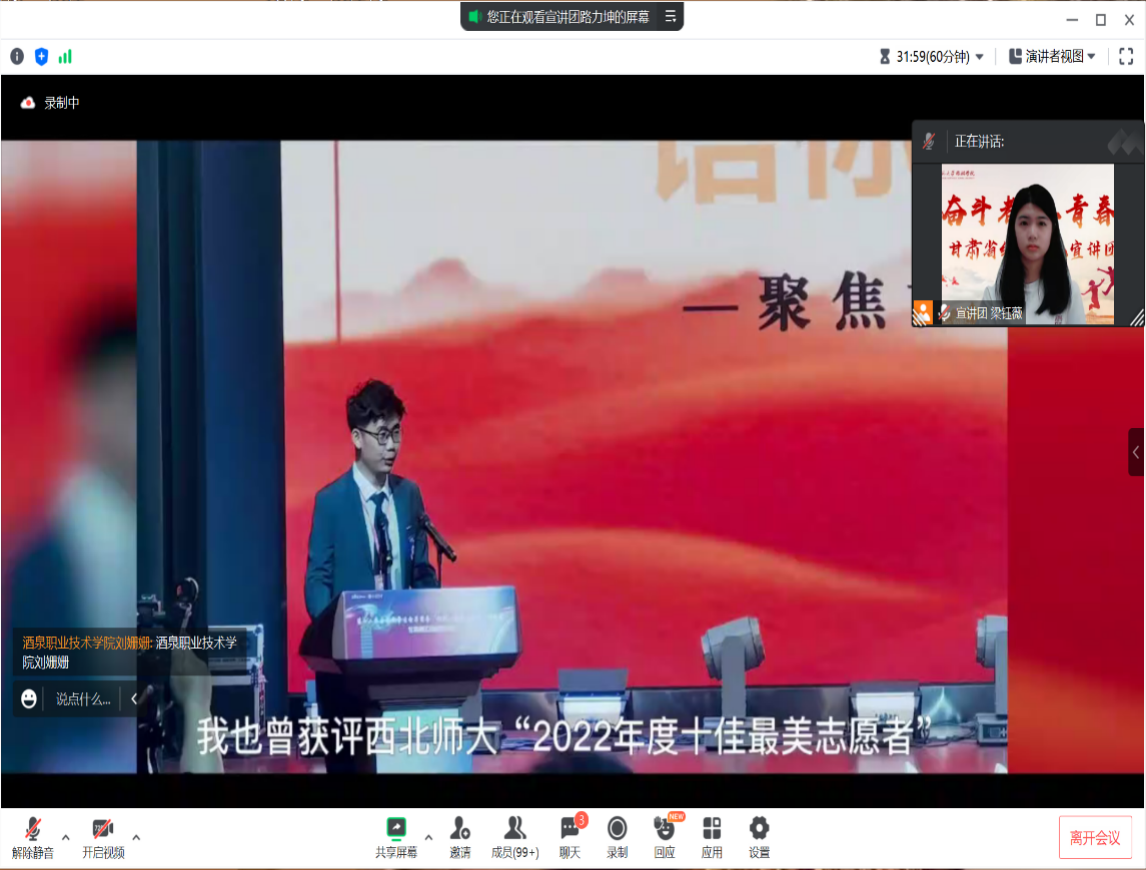
Task: Enter full screen mode
Action: click(x=1126, y=57)
